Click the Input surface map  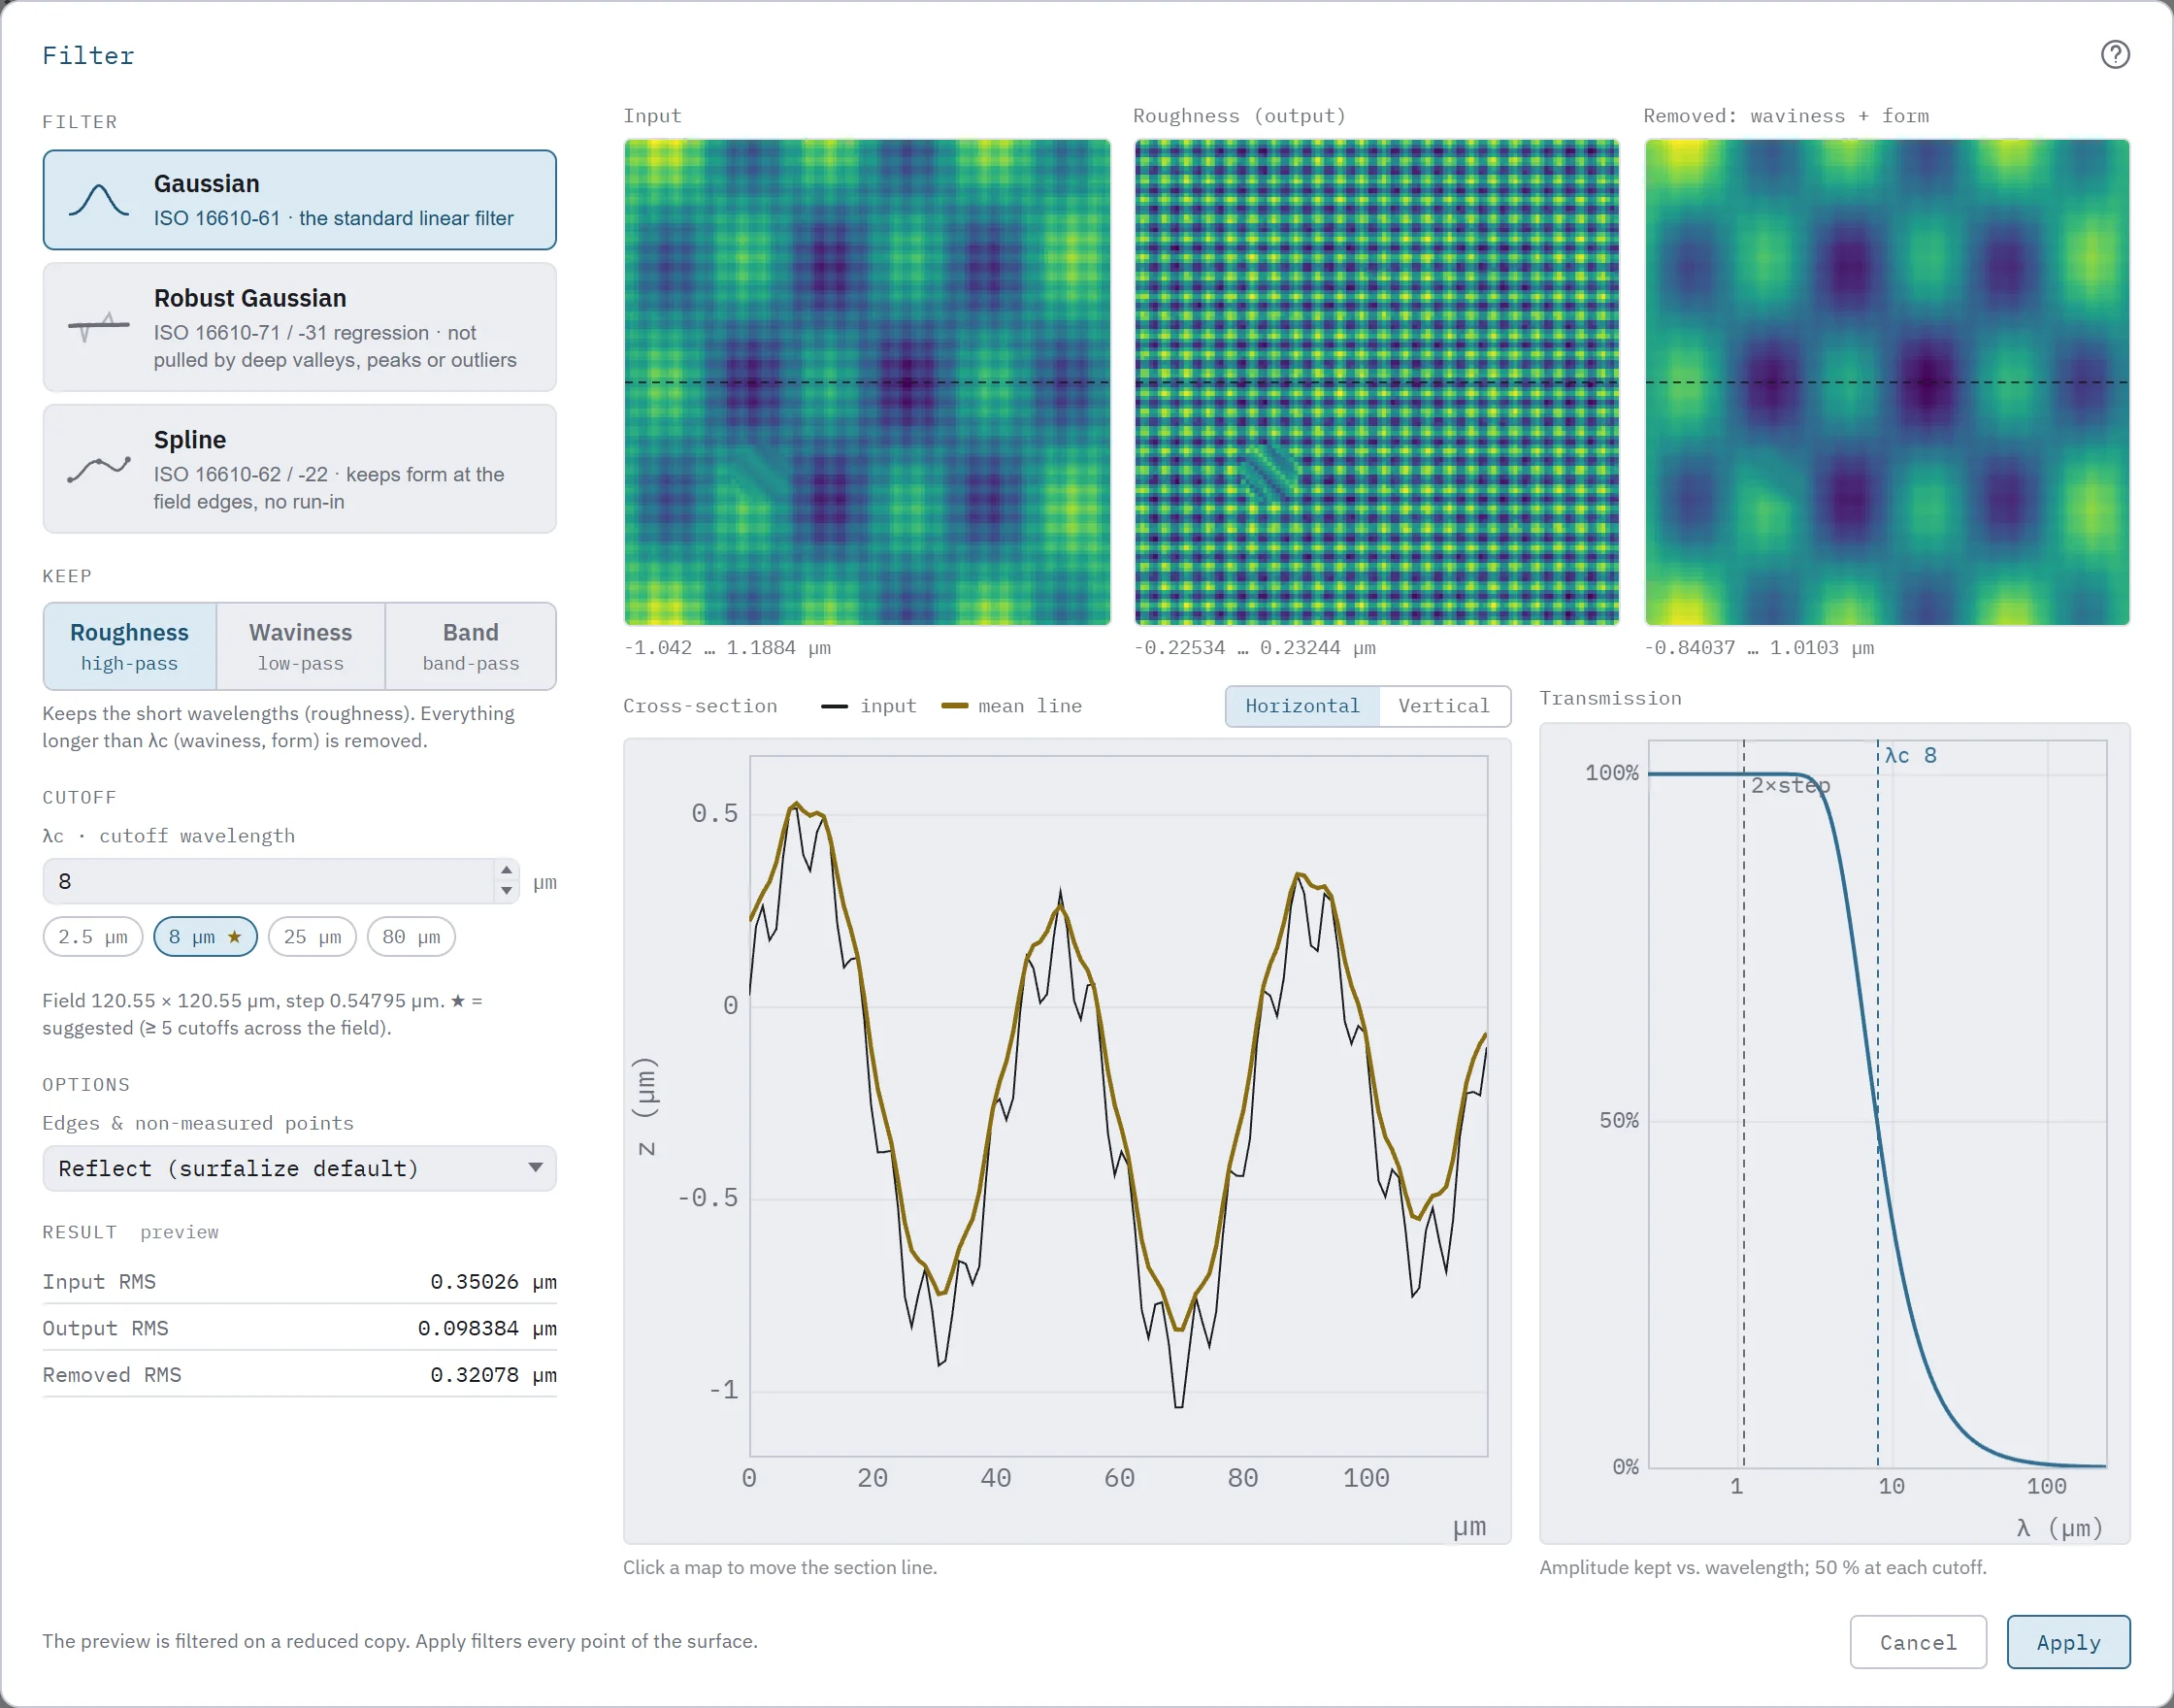tap(867, 382)
